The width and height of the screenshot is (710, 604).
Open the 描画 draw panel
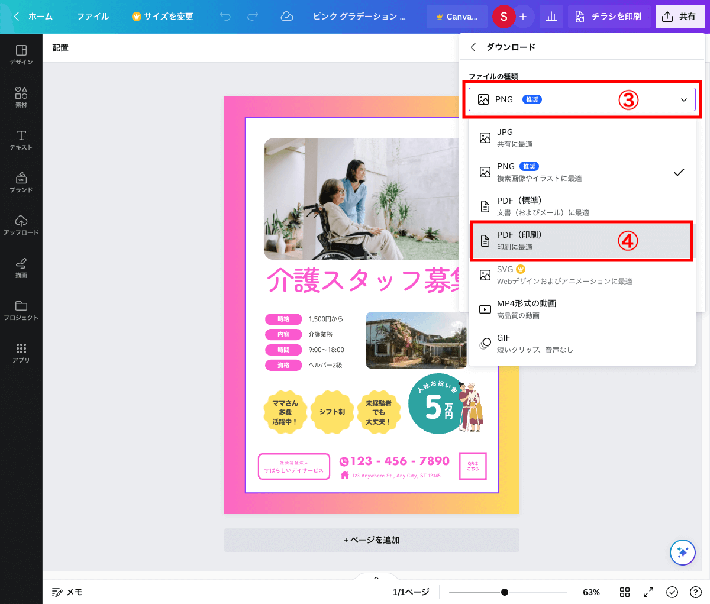(x=21, y=268)
